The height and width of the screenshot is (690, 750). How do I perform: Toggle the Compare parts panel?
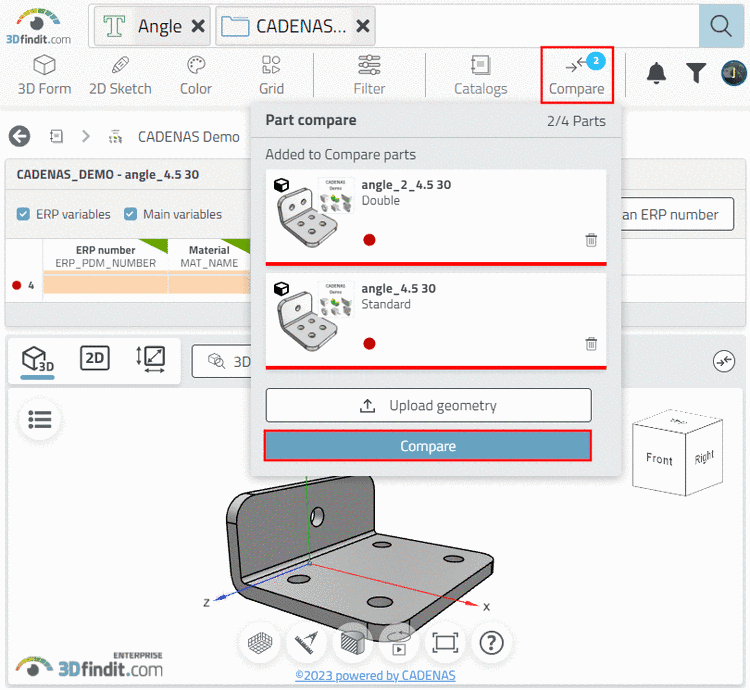click(x=577, y=75)
